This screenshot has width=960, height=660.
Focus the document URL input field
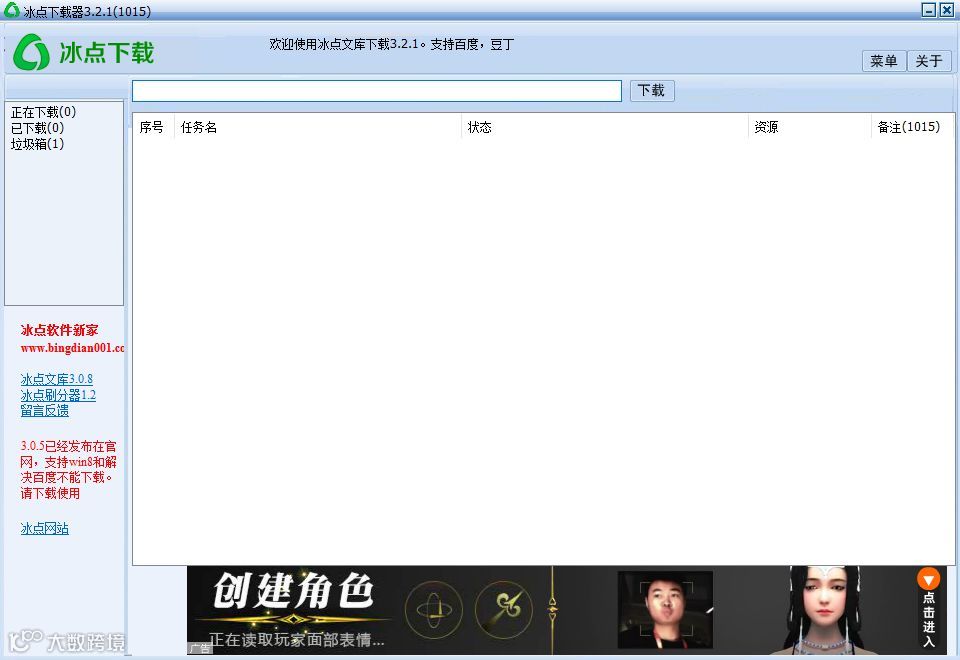(377, 91)
